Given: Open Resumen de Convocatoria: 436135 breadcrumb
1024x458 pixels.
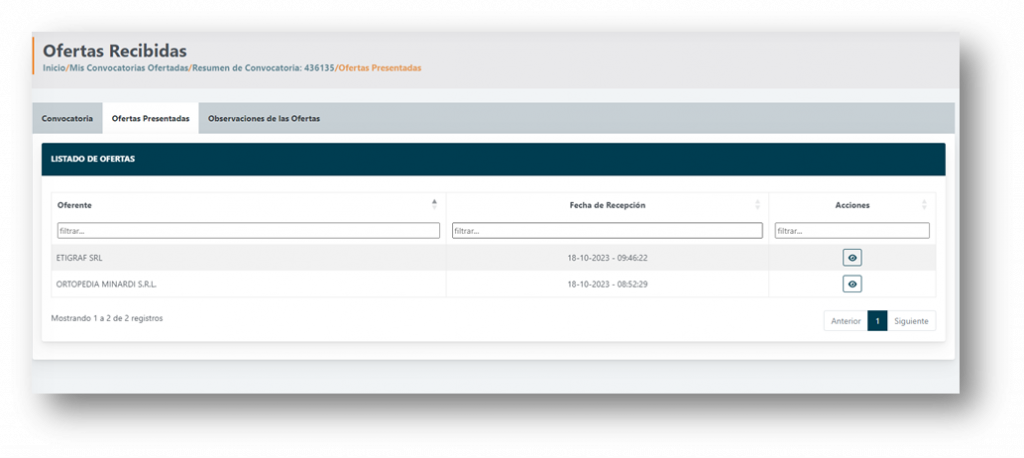Looking at the screenshot, I should tap(263, 67).
